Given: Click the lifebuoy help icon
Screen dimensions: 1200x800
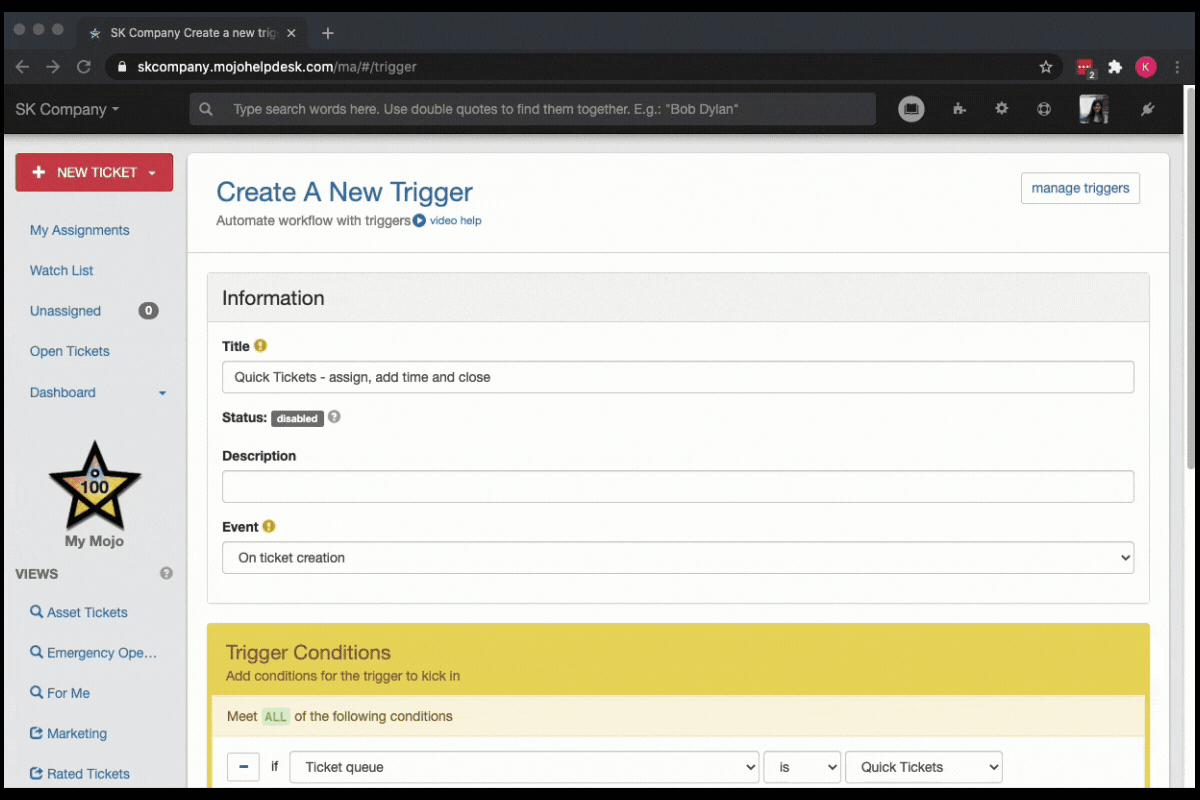Looking at the screenshot, I should pyautogui.click(x=1044, y=109).
